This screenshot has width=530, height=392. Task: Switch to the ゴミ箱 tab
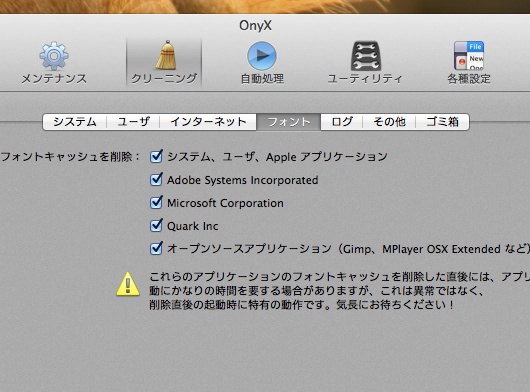[x=442, y=122]
